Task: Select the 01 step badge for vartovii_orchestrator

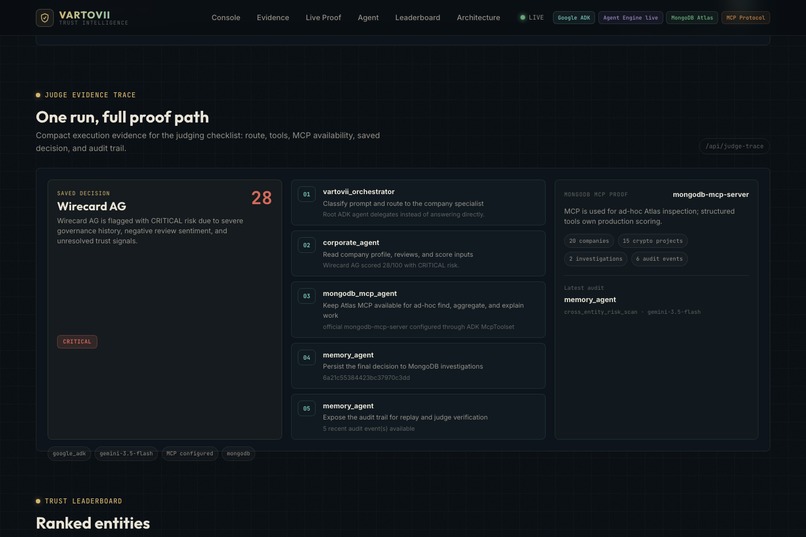Action: click(306, 194)
